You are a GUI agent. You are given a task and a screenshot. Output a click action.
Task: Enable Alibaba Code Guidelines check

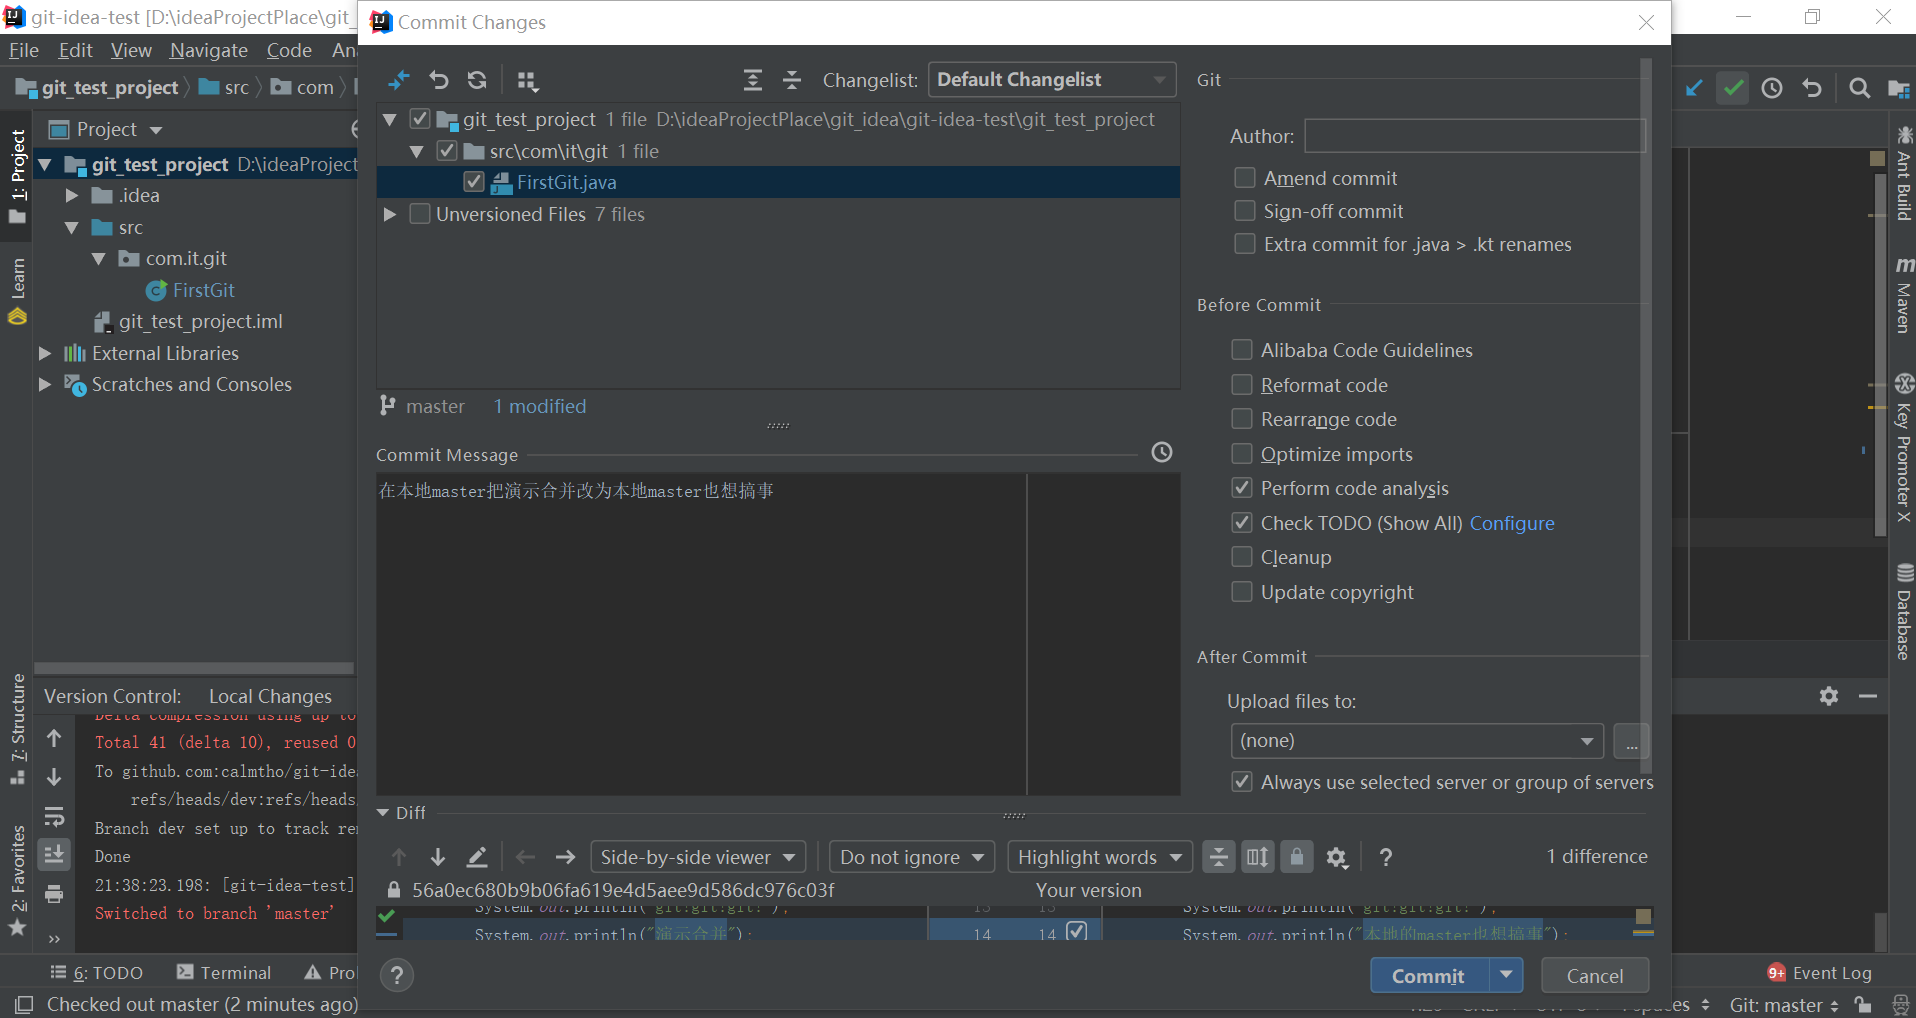click(x=1241, y=350)
